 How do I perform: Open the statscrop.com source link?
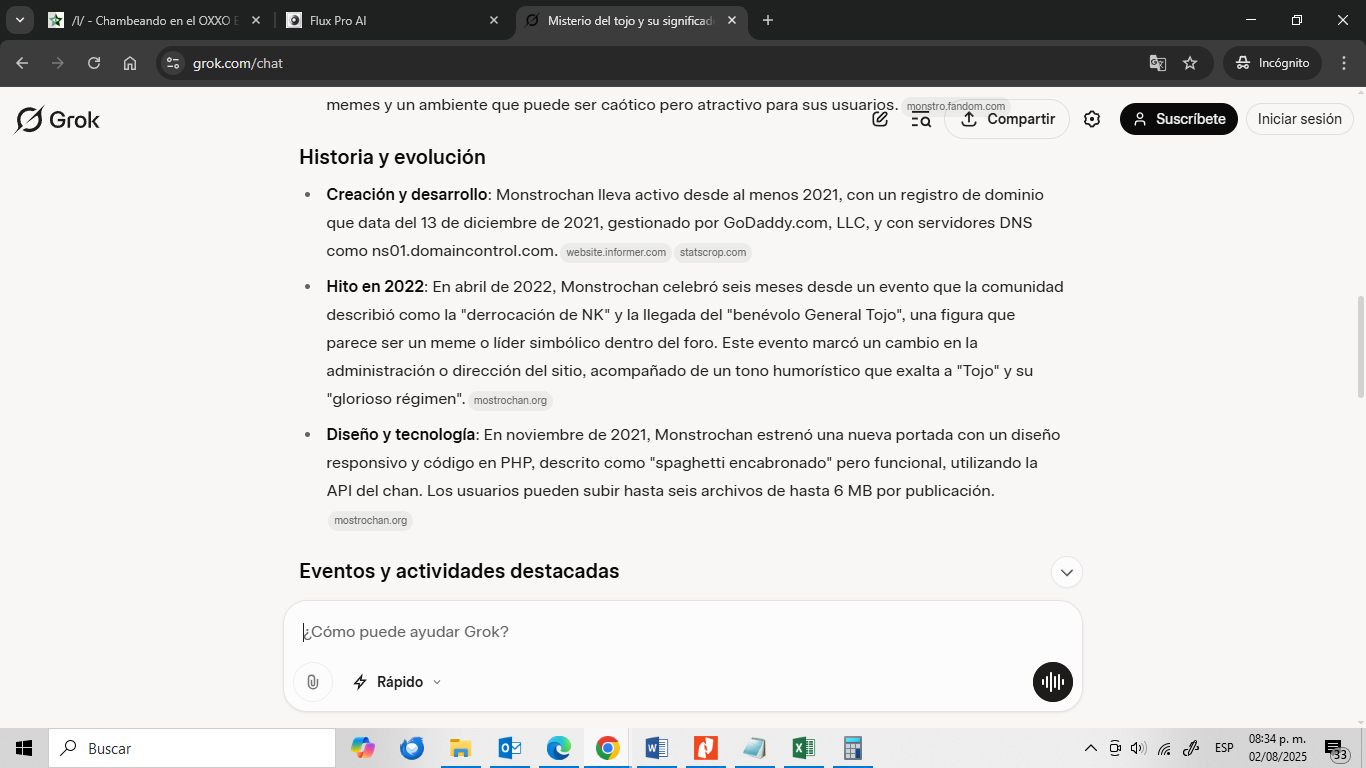pyautogui.click(x=713, y=253)
